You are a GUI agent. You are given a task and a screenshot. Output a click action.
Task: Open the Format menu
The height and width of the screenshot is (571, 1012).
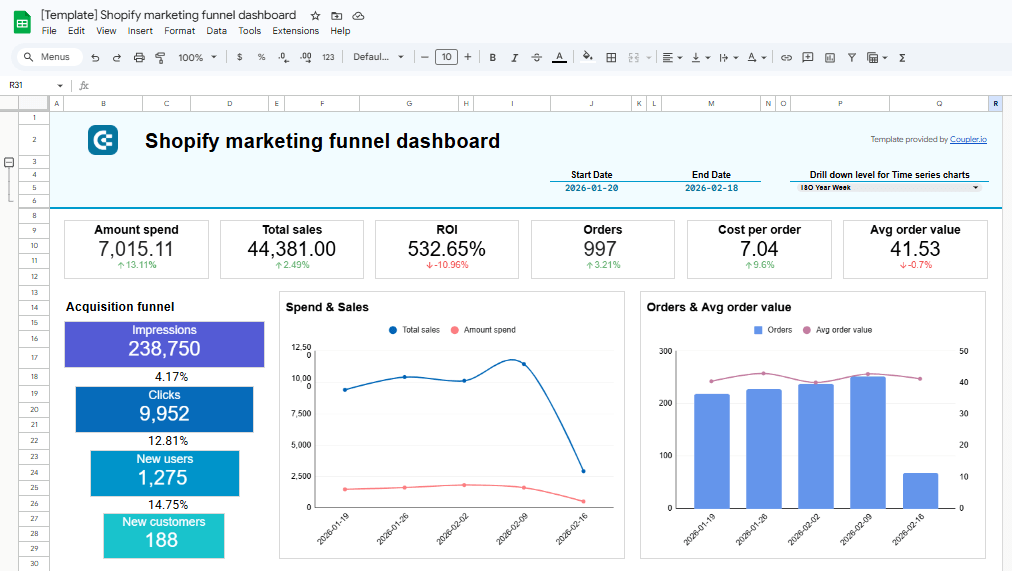click(179, 30)
